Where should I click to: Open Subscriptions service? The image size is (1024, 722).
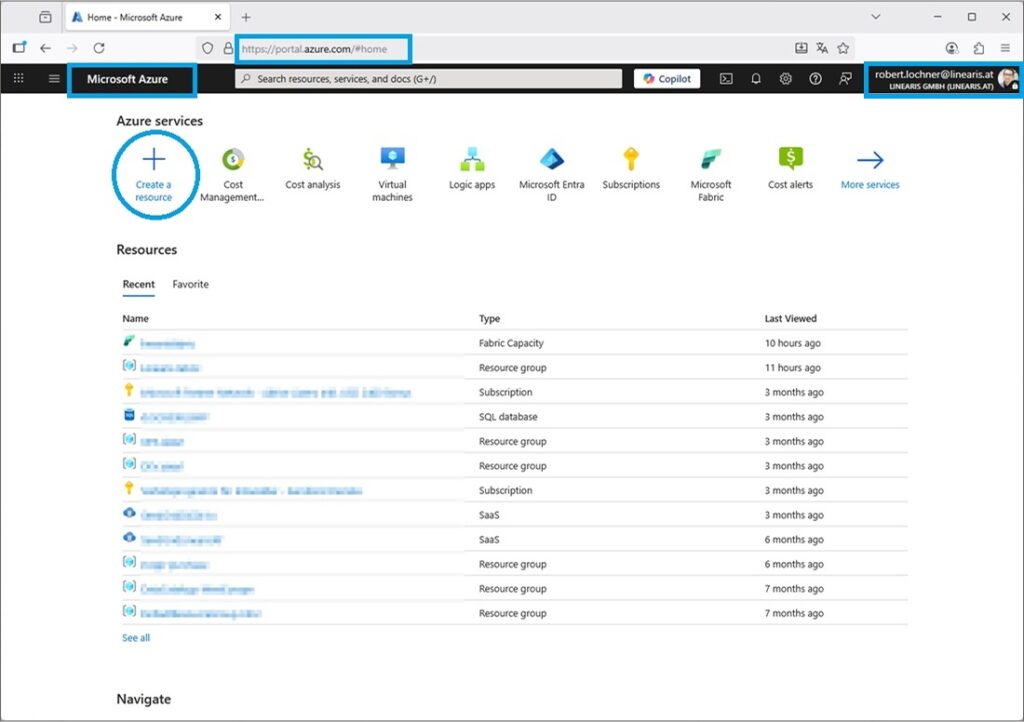[x=631, y=169]
